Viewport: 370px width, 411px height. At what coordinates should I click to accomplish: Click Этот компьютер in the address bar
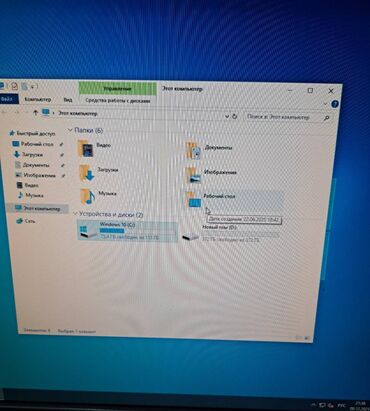pyautogui.click(x=78, y=113)
